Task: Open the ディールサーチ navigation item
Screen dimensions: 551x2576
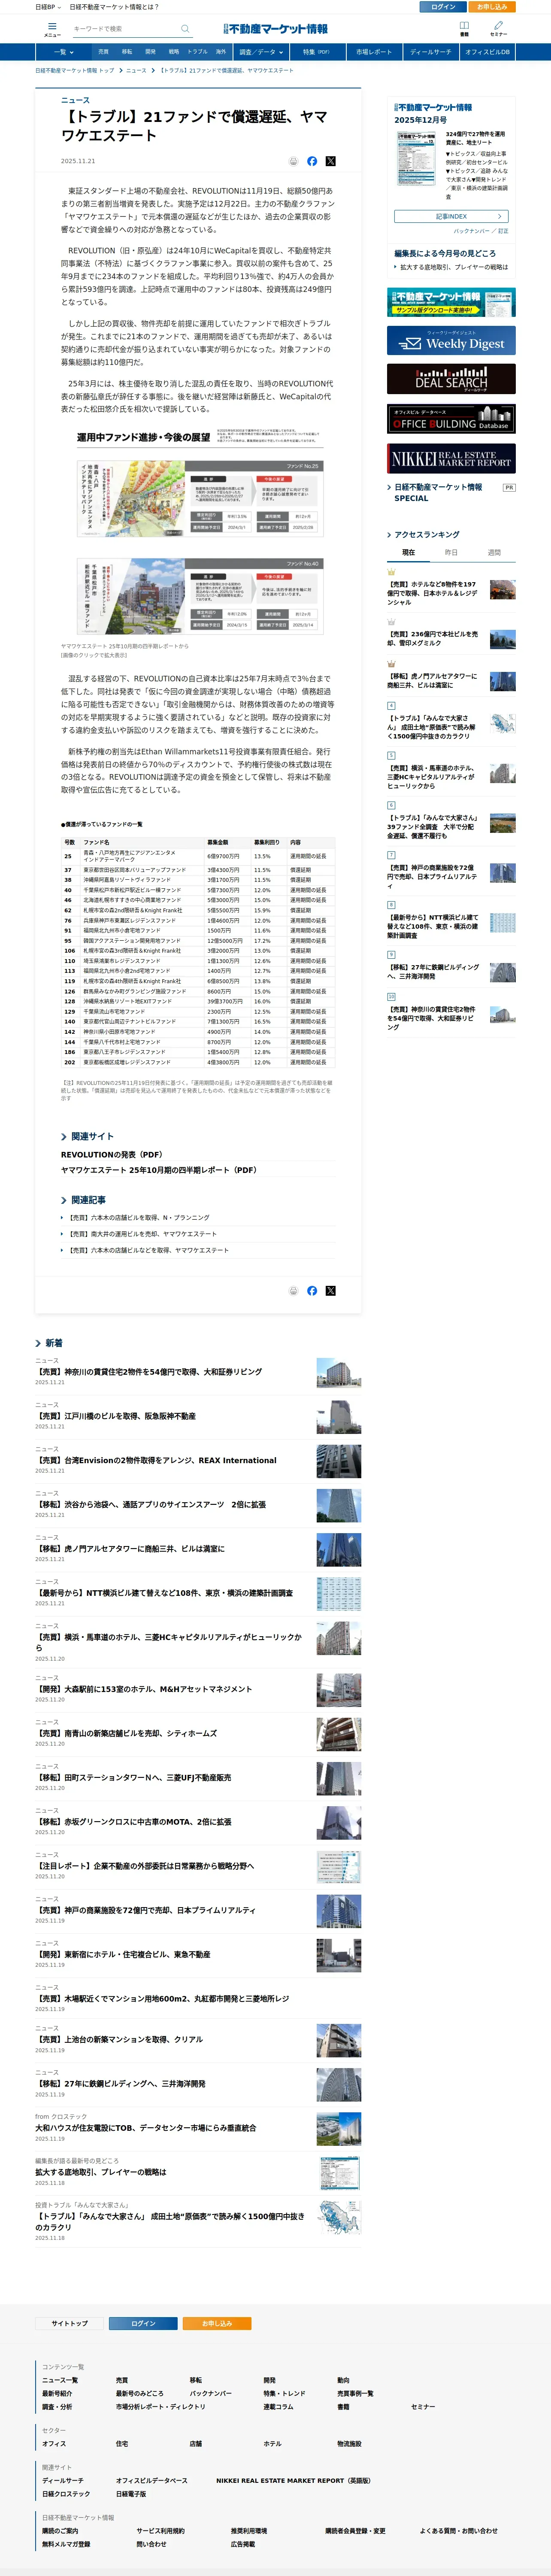Action: [x=430, y=52]
